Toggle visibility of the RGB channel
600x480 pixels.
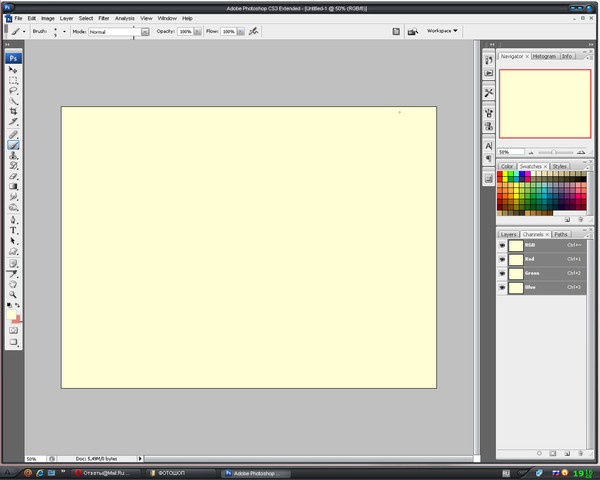tap(502, 245)
